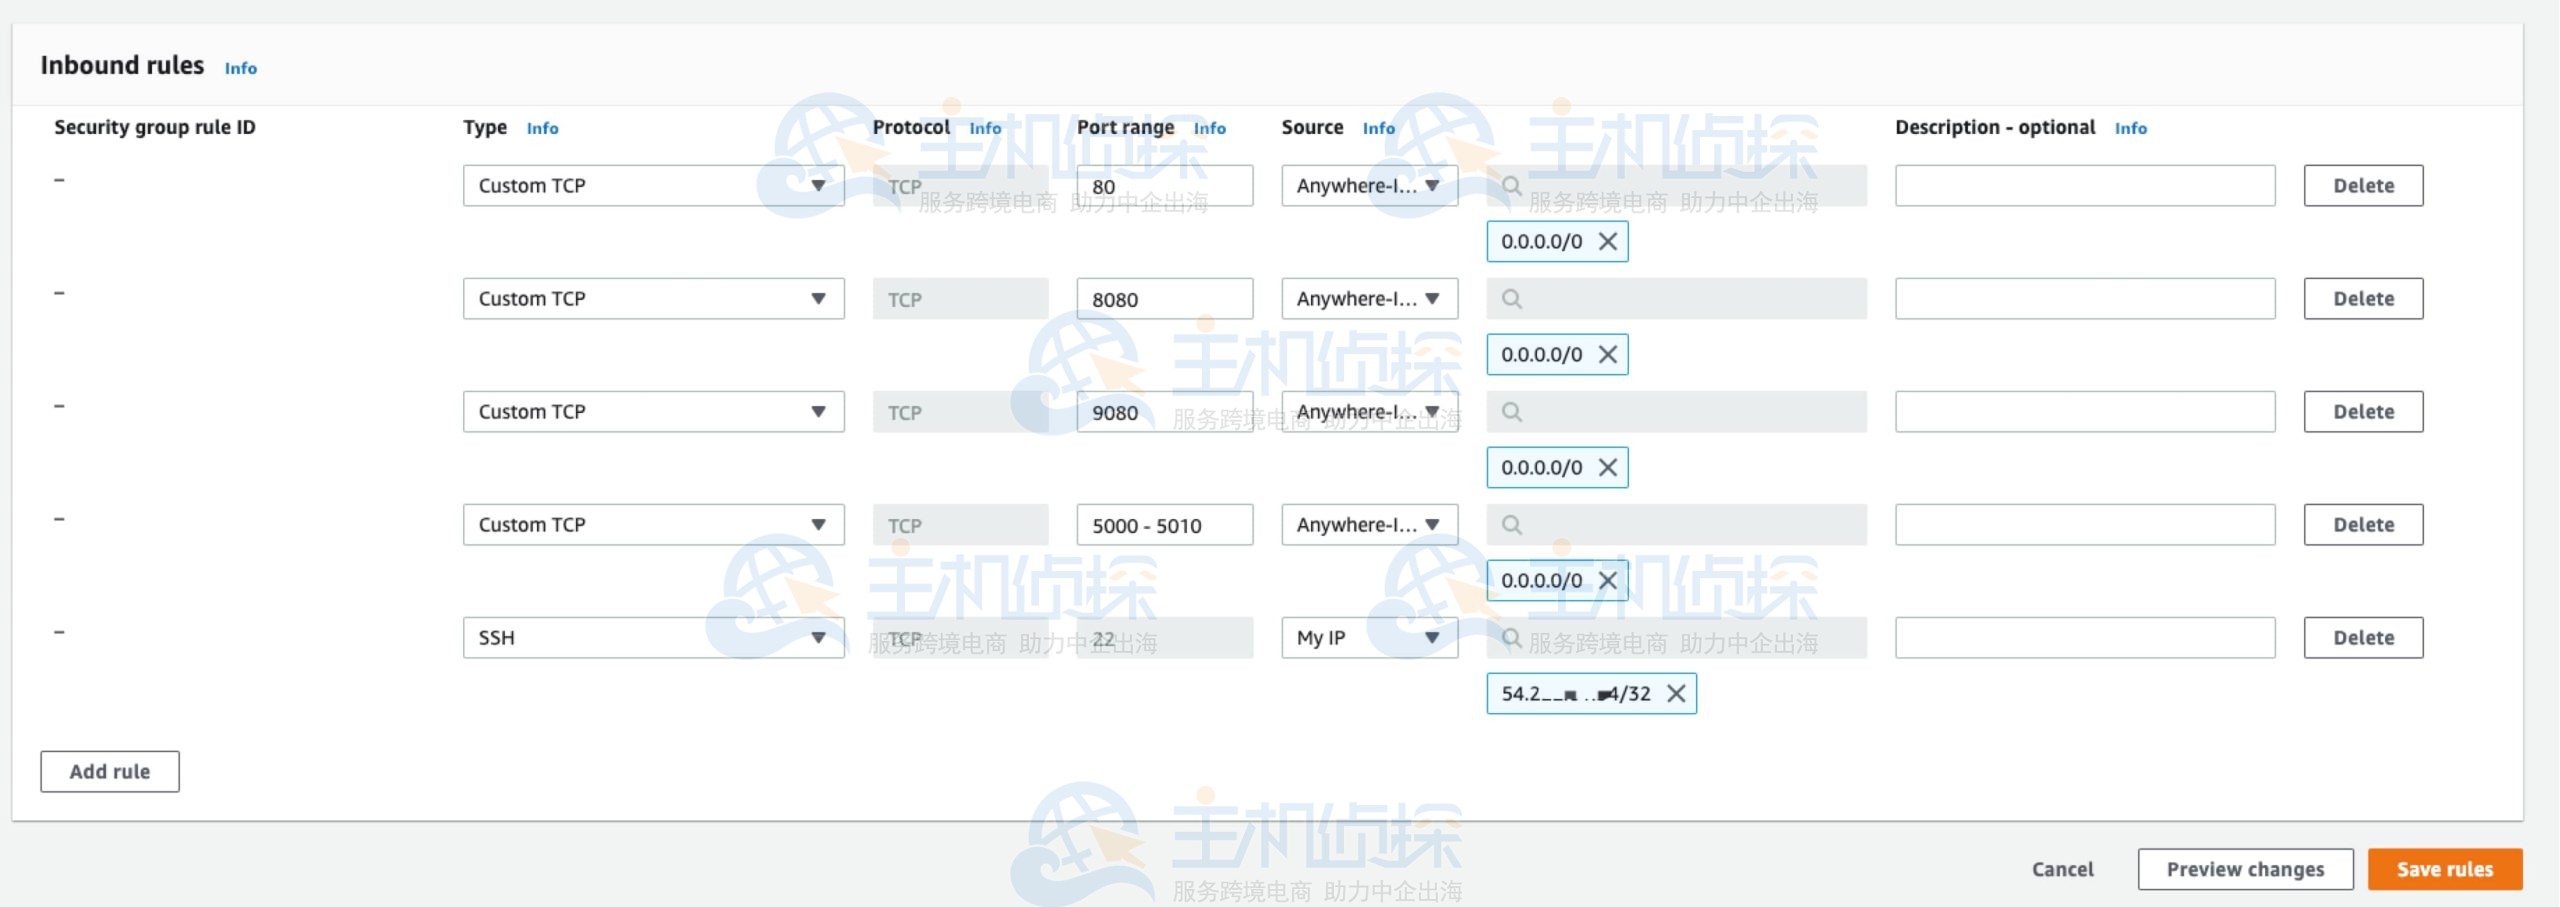Click the search magnifier in the 8080 rule source field
Screen dimensions: 2560x907
point(1513,298)
